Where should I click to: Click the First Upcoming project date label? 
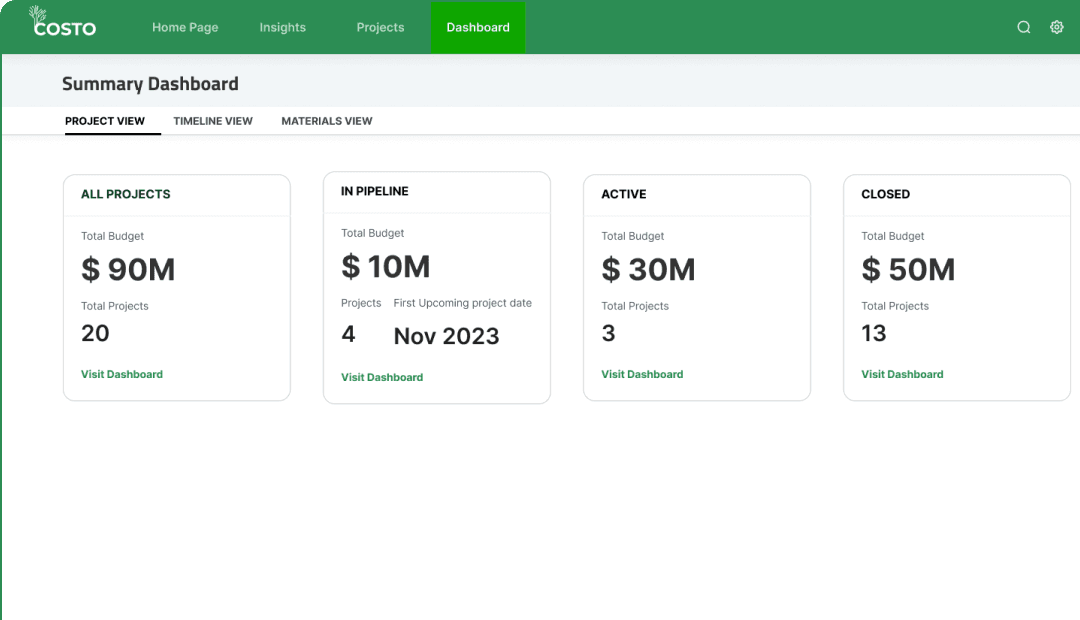462,303
